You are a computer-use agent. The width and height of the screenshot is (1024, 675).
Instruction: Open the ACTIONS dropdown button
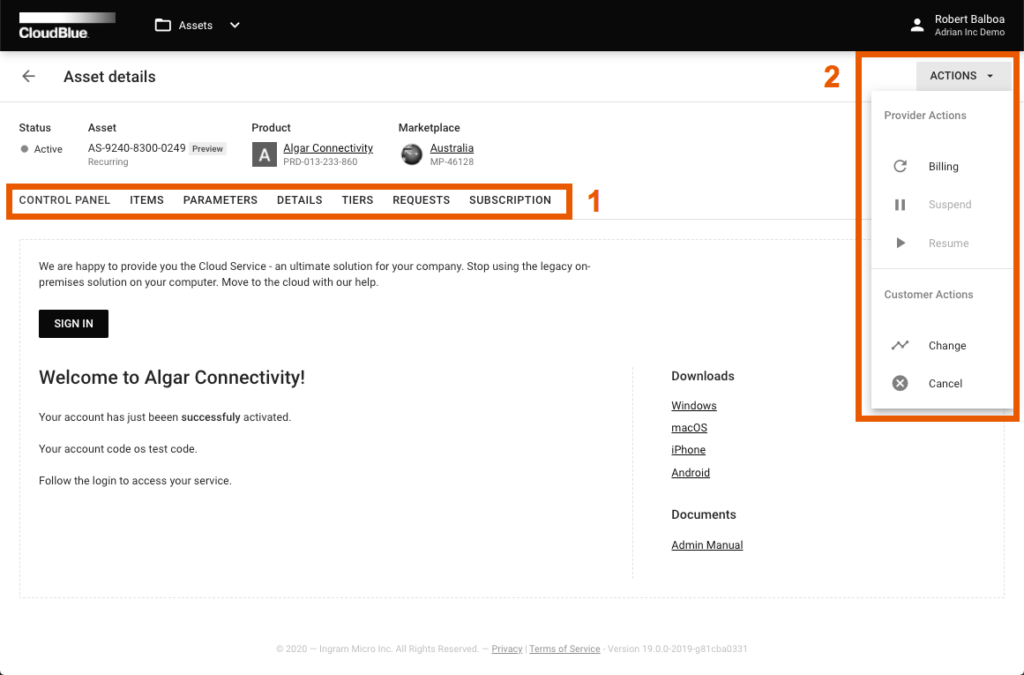pyautogui.click(x=963, y=76)
